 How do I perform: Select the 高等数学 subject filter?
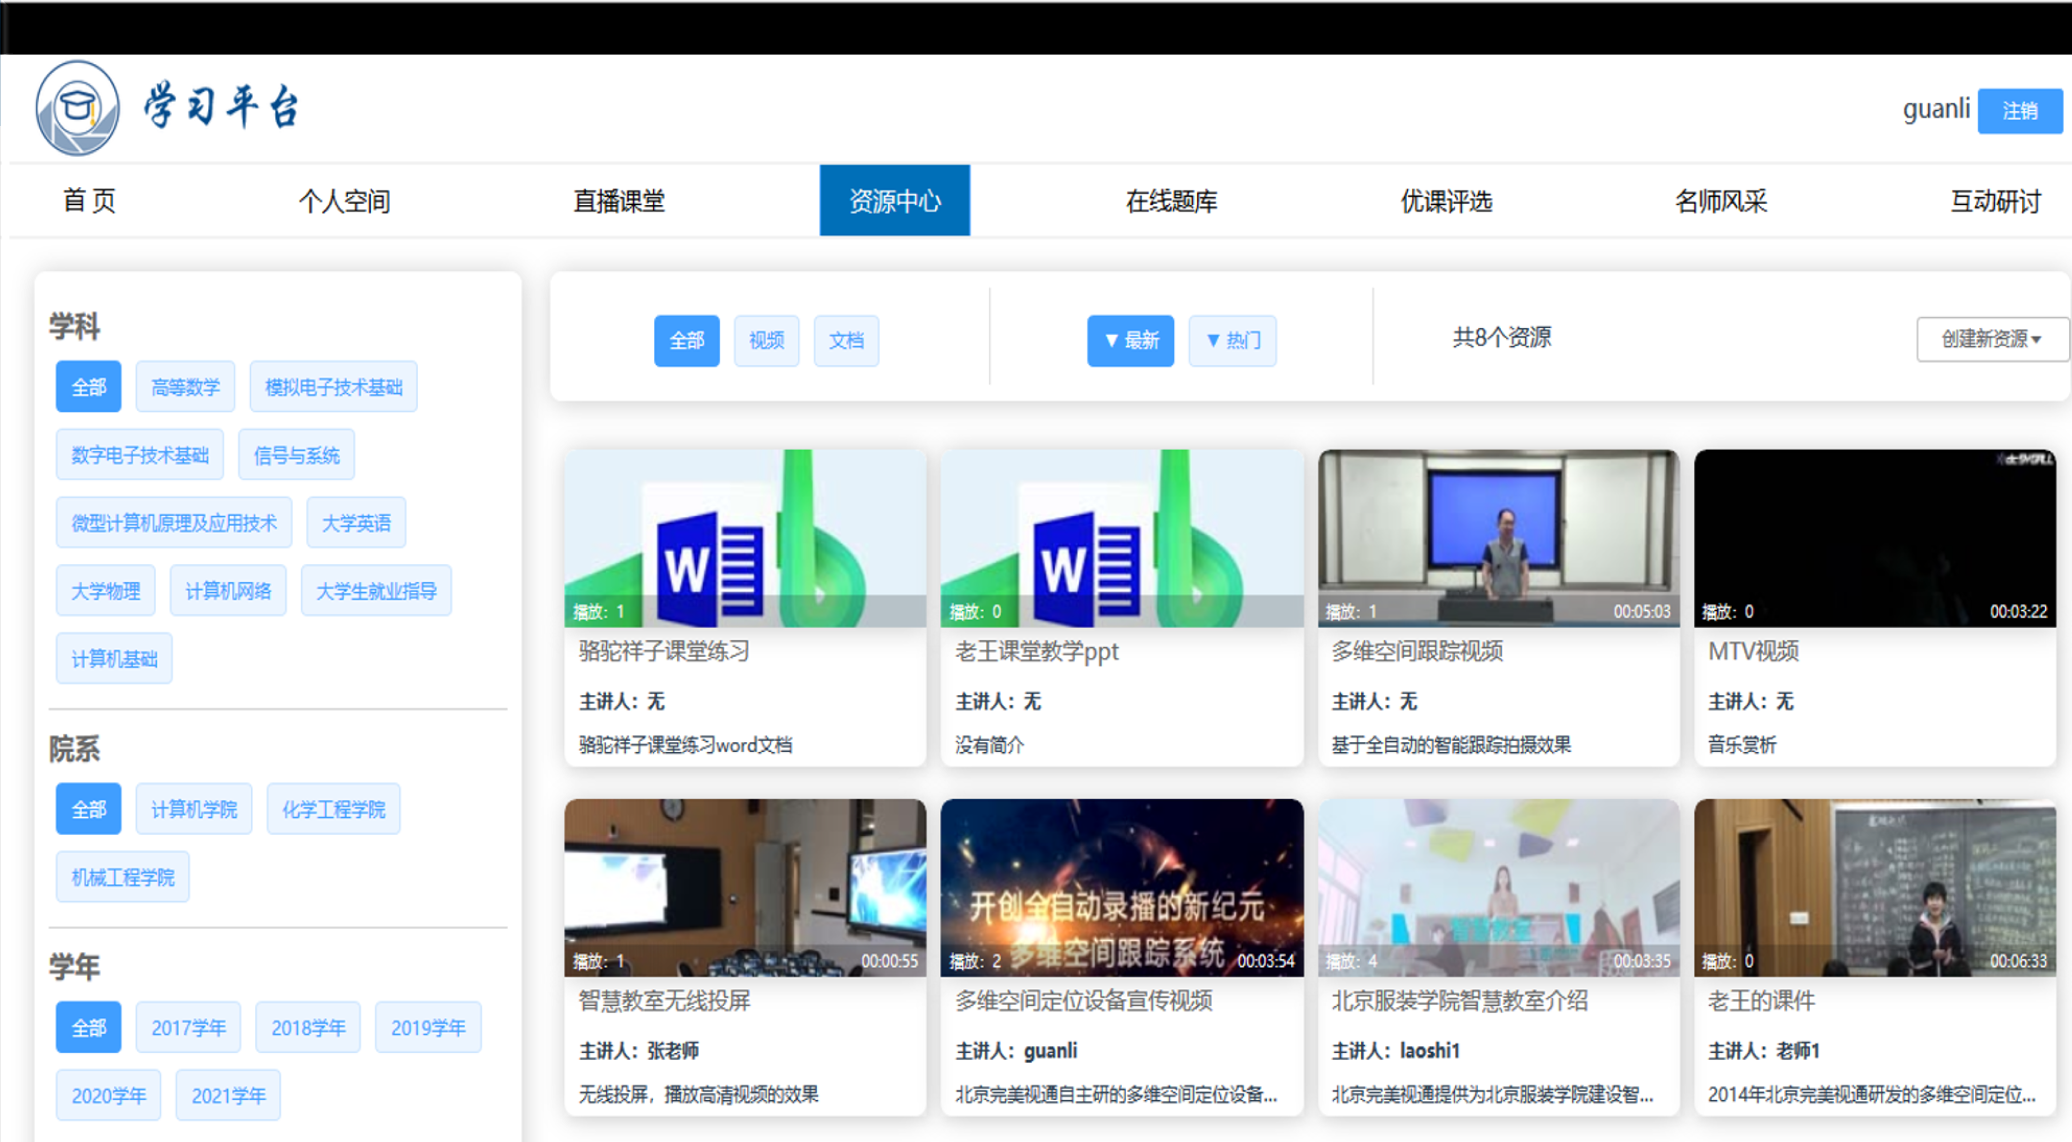coord(185,387)
